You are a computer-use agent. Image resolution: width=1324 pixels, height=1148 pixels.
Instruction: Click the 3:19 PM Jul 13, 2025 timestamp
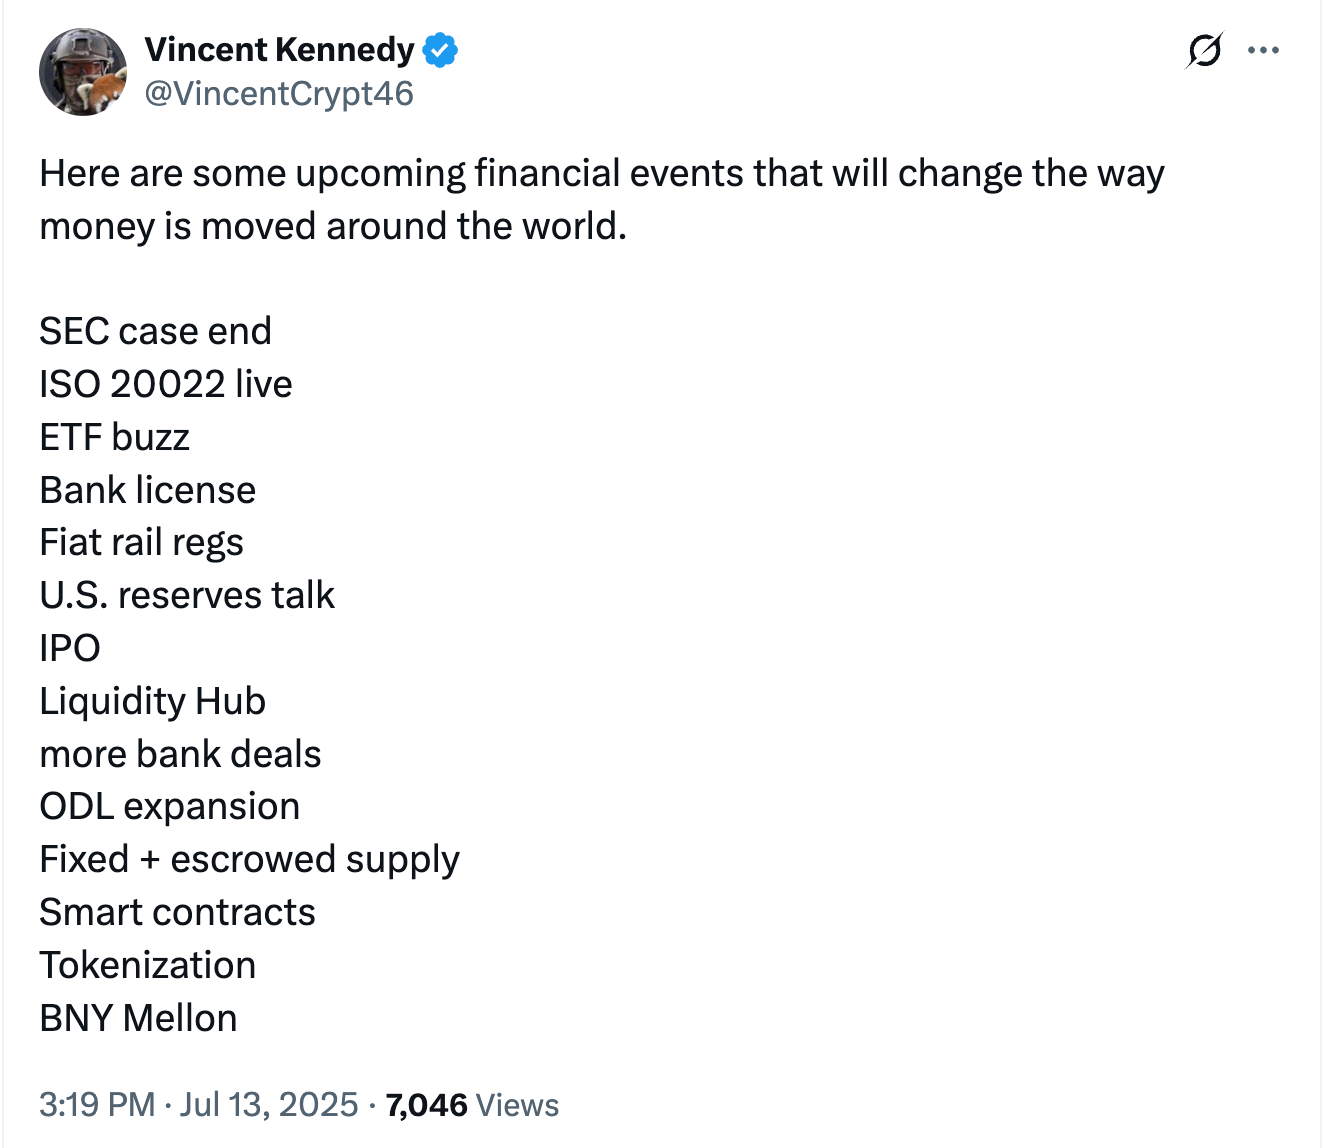pyautogui.click(x=198, y=1105)
